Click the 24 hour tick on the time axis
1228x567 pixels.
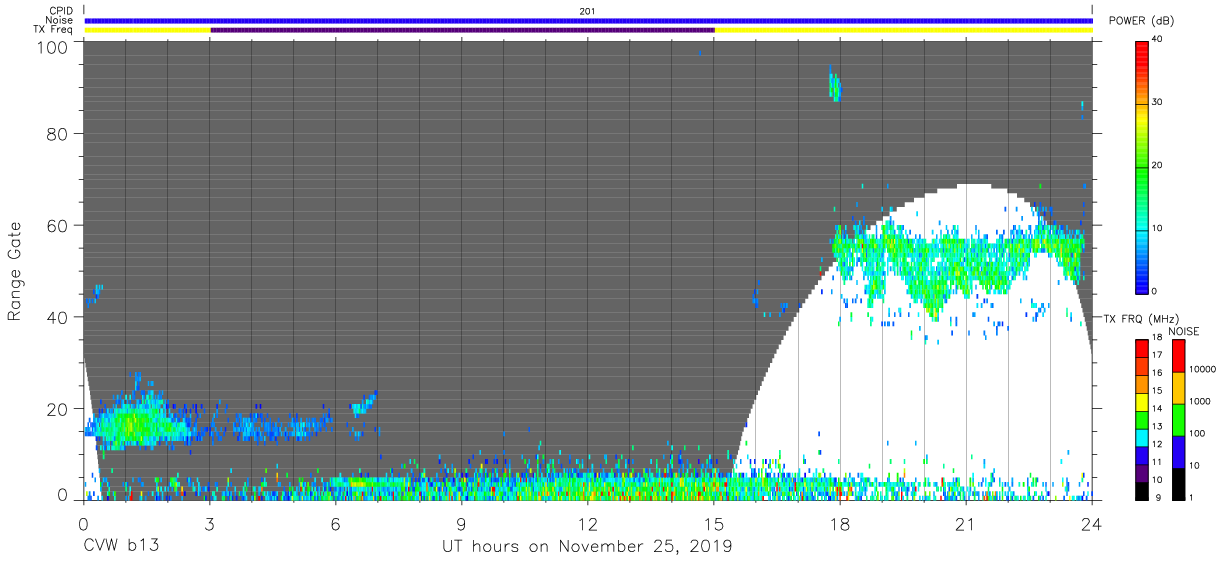1092,523
